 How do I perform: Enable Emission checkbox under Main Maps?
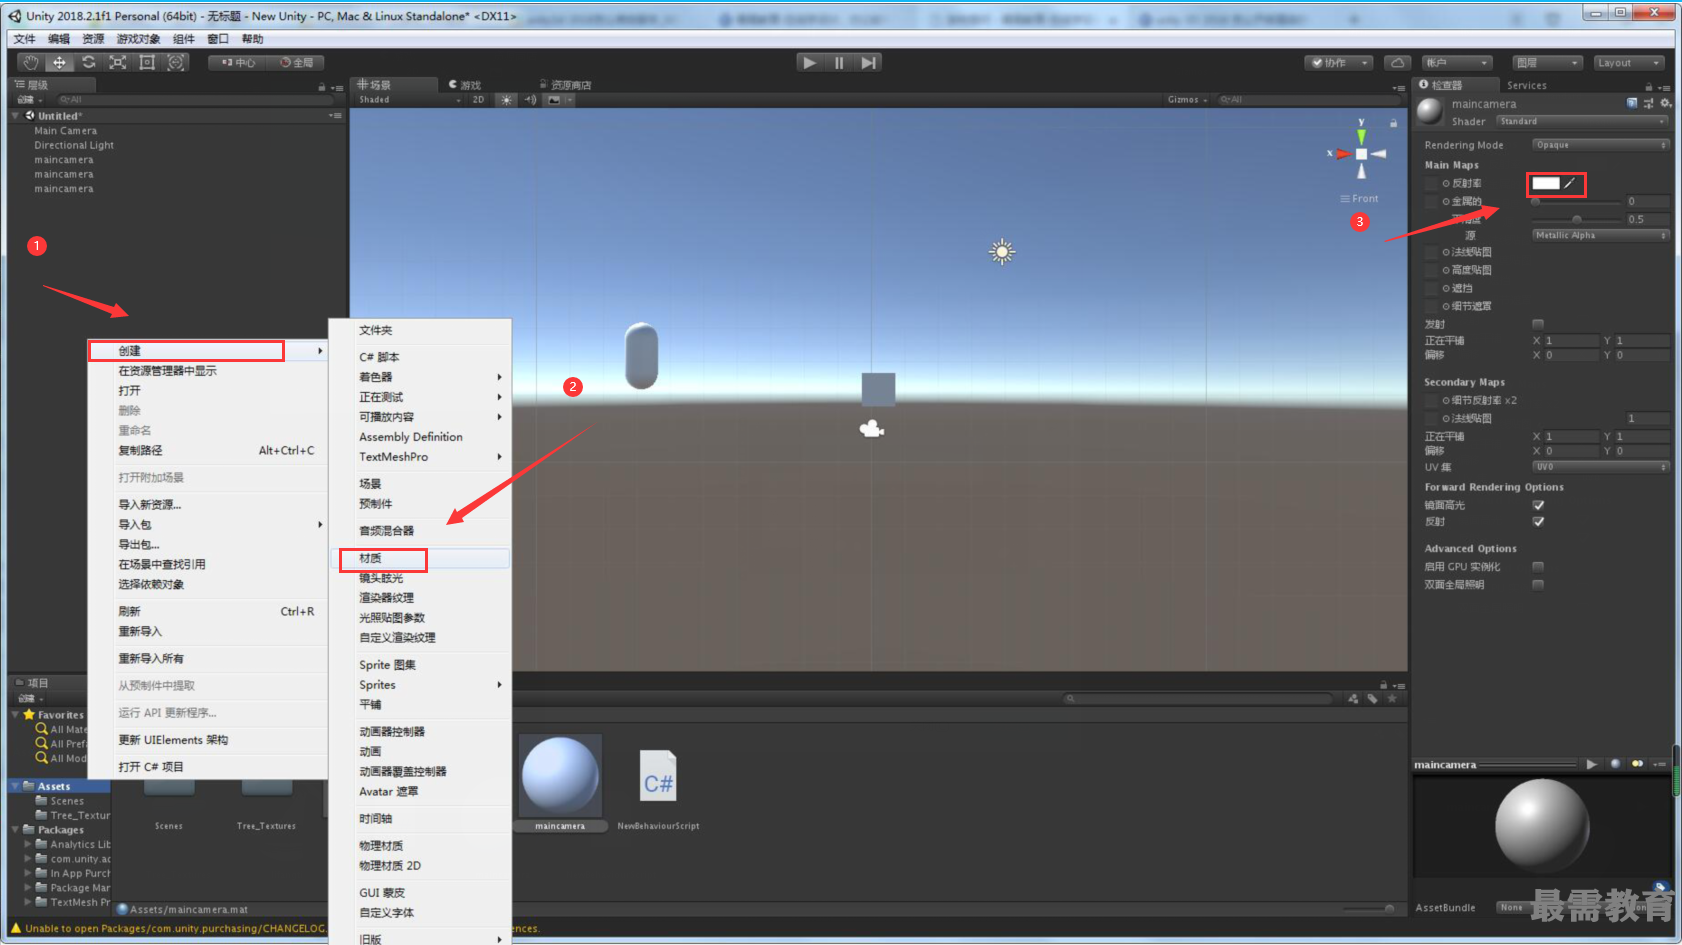coord(1538,324)
